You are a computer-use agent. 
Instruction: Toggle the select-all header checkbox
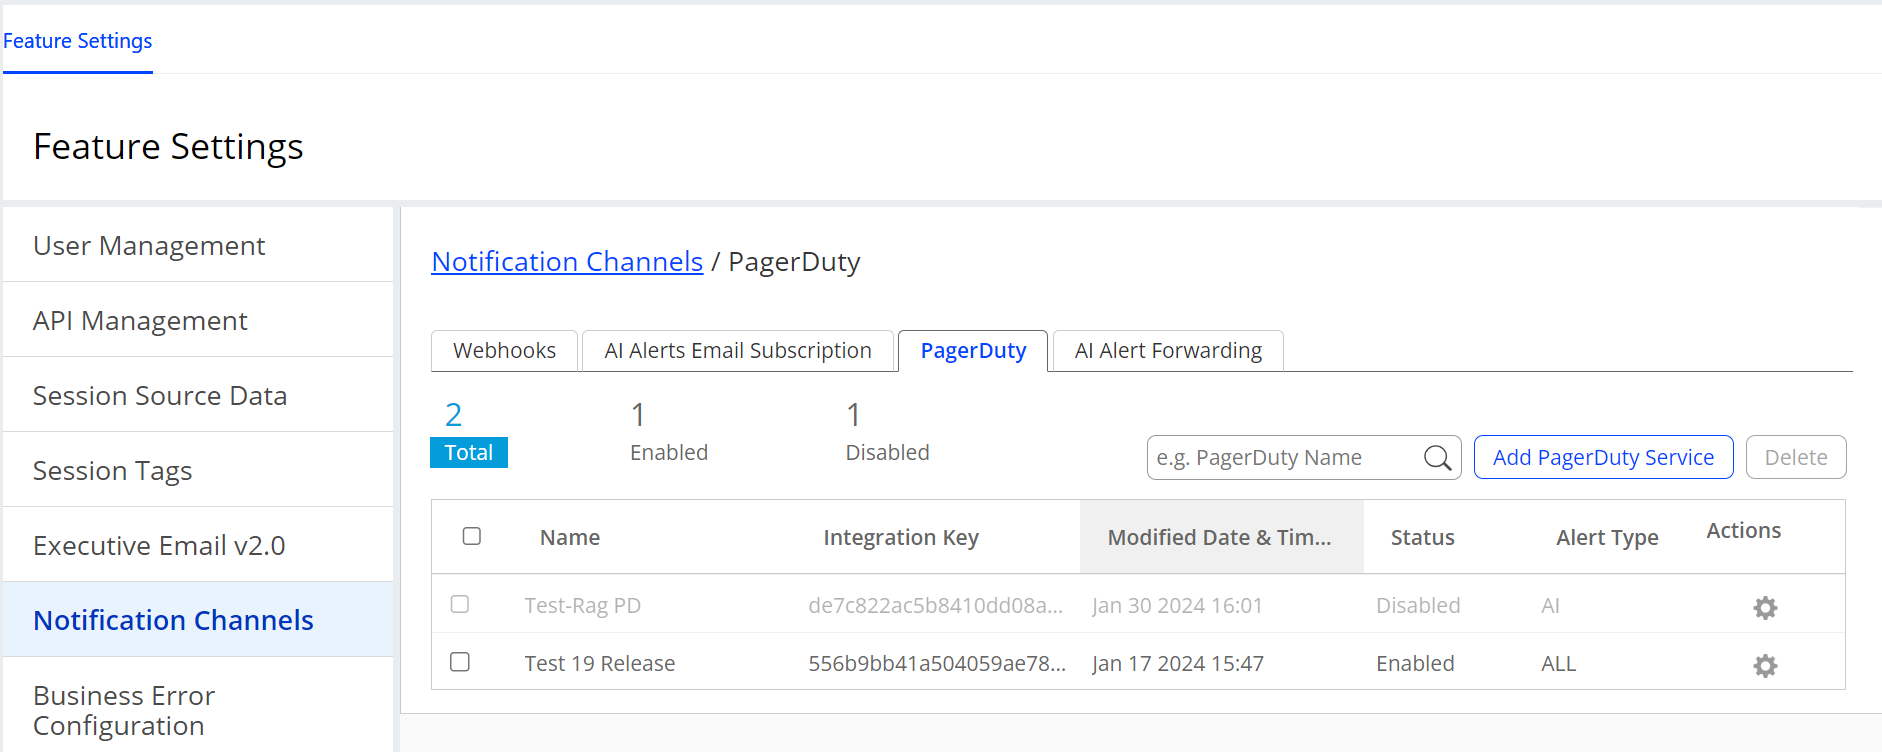pyautogui.click(x=472, y=536)
